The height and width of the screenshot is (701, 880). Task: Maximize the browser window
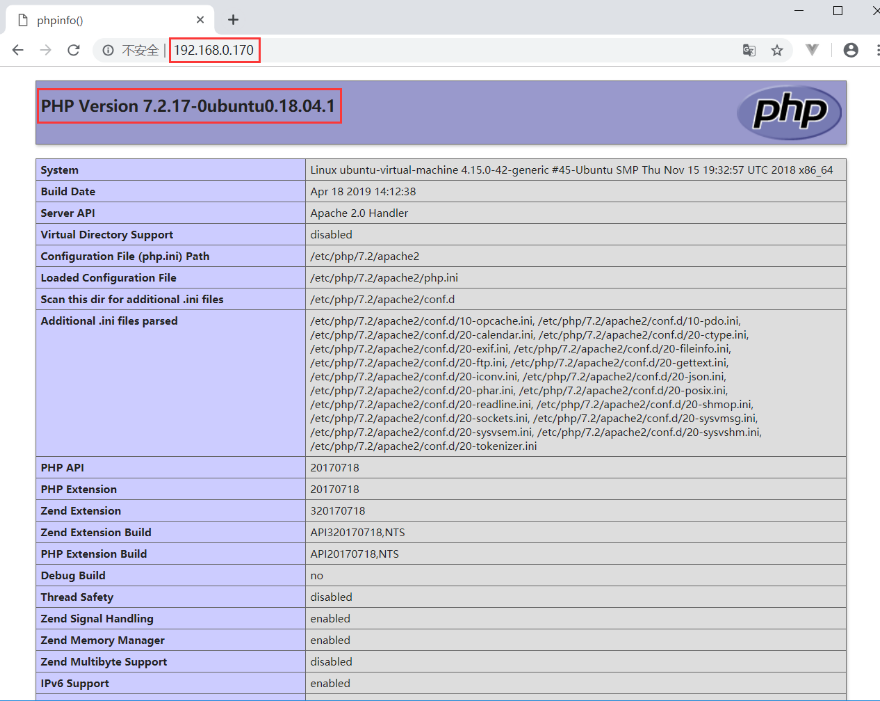pos(837,11)
